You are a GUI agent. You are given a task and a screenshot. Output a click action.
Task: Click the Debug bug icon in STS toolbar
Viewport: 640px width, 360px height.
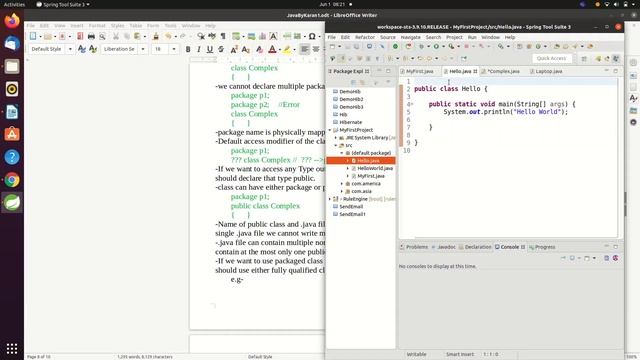pos(422,46)
